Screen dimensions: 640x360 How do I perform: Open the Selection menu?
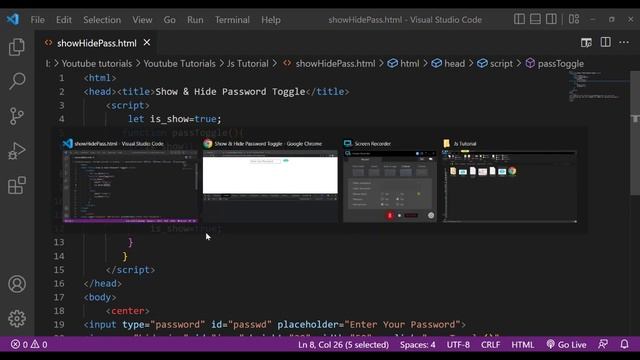tap(102, 20)
